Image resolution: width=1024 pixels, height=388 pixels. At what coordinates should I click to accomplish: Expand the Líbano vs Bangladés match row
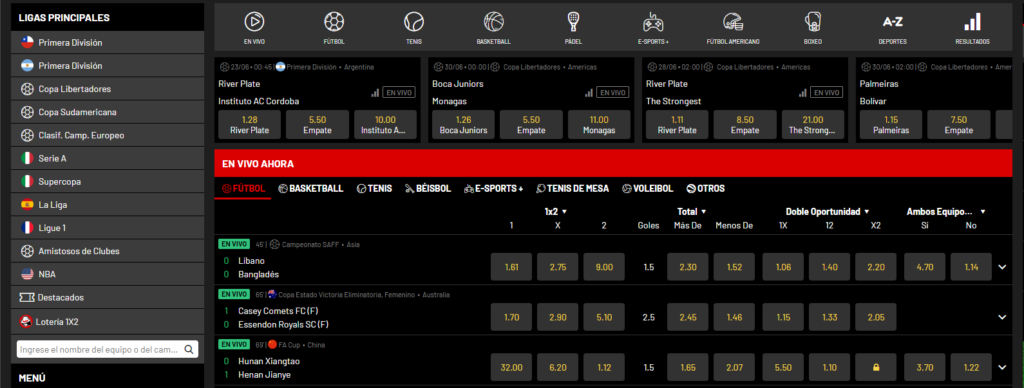click(x=1002, y=267)
